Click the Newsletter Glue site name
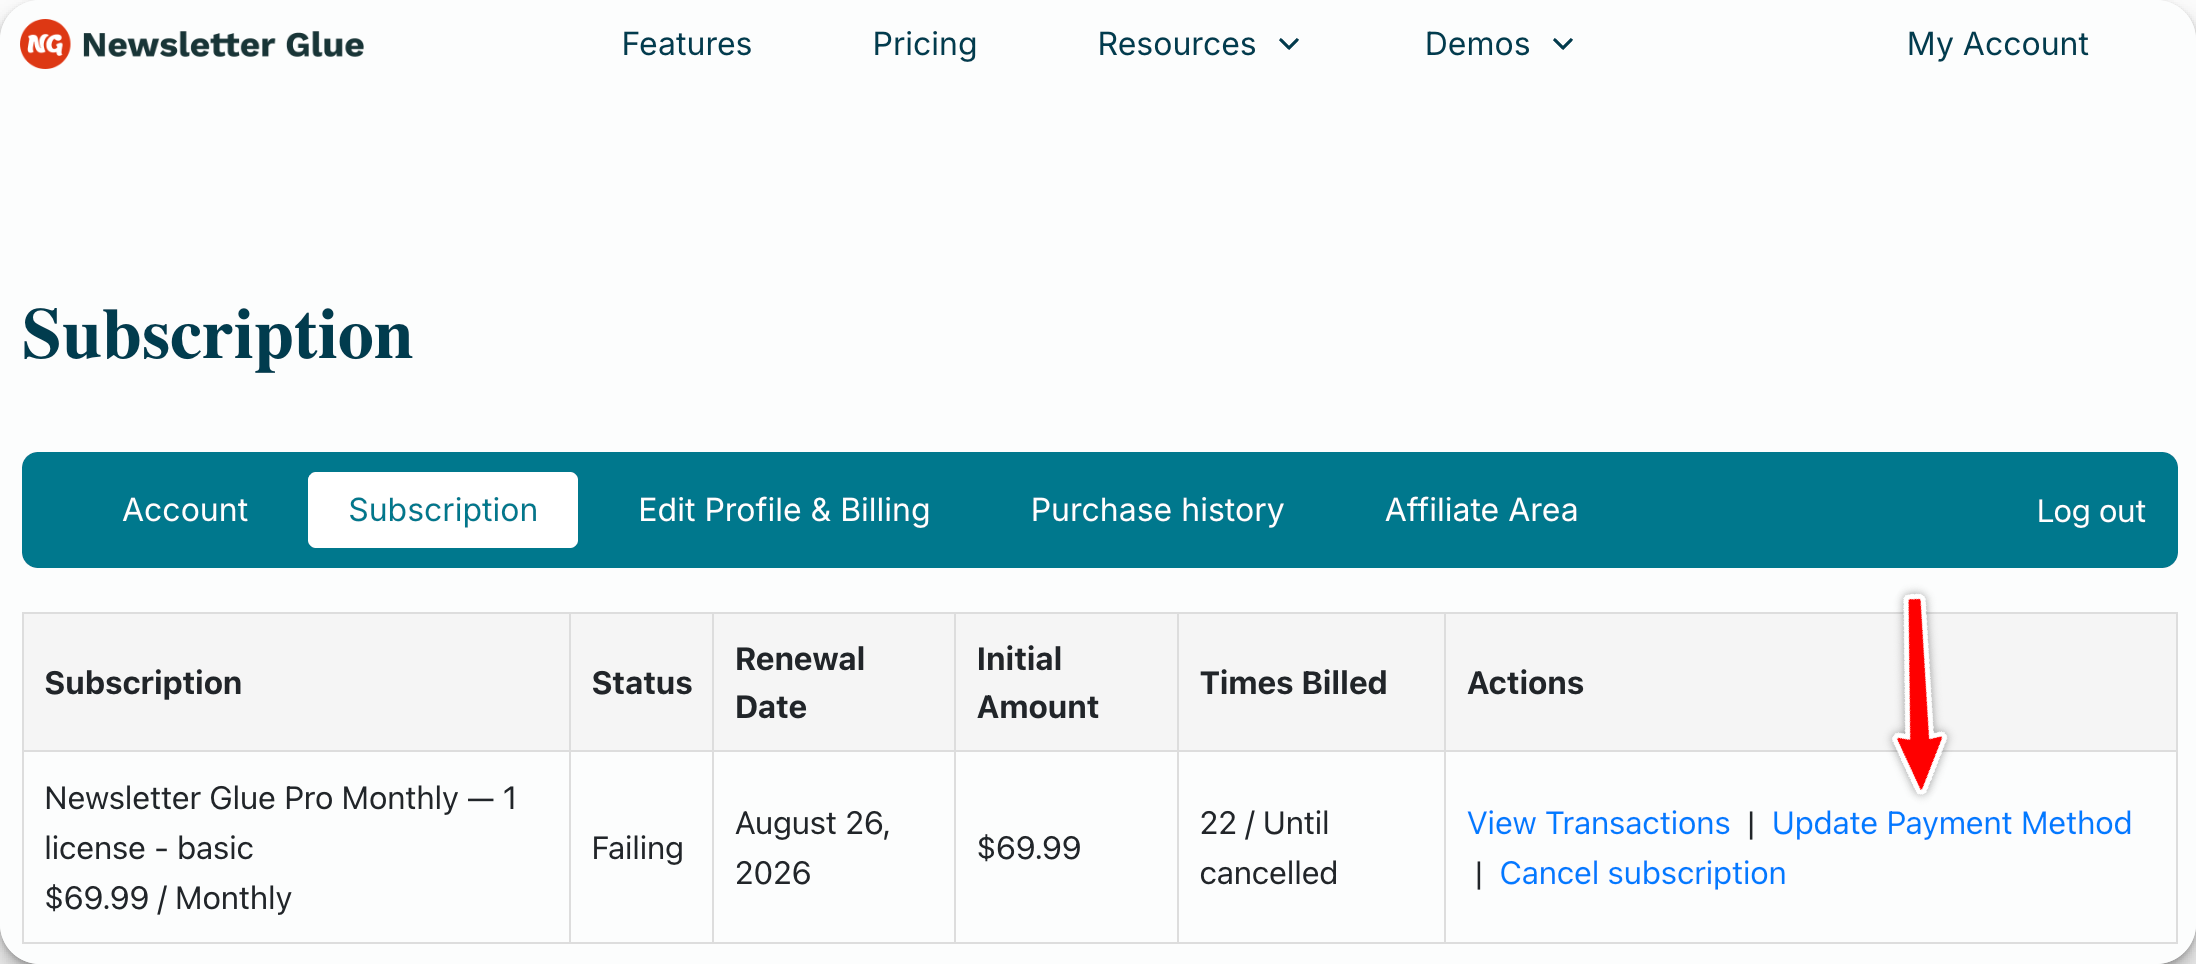This screenshot has width=2196, height=964. pyautogui.click(x=223, y=44)
